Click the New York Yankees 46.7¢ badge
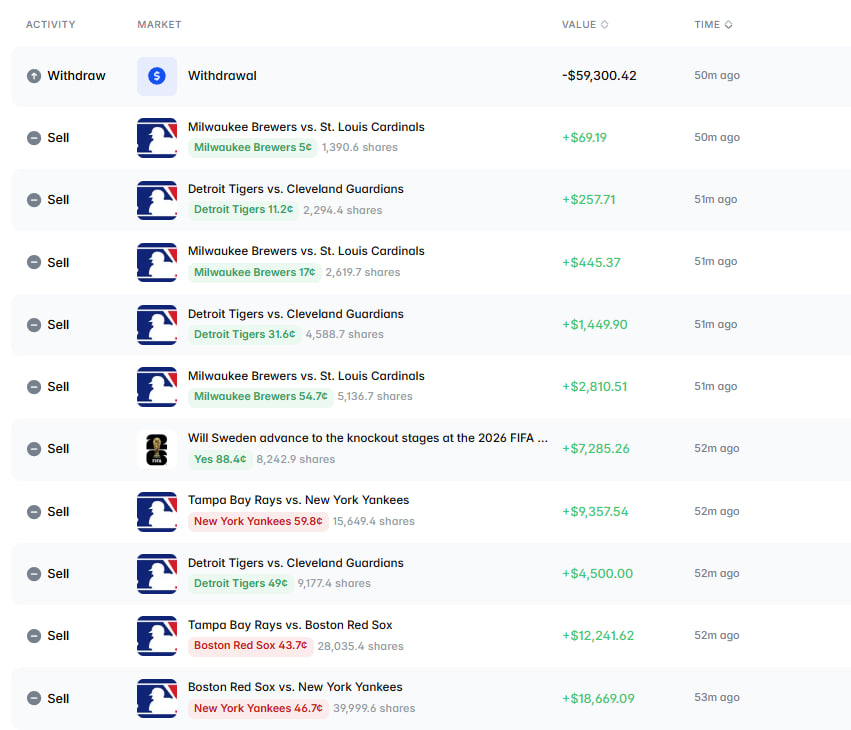 click(258, 708)
